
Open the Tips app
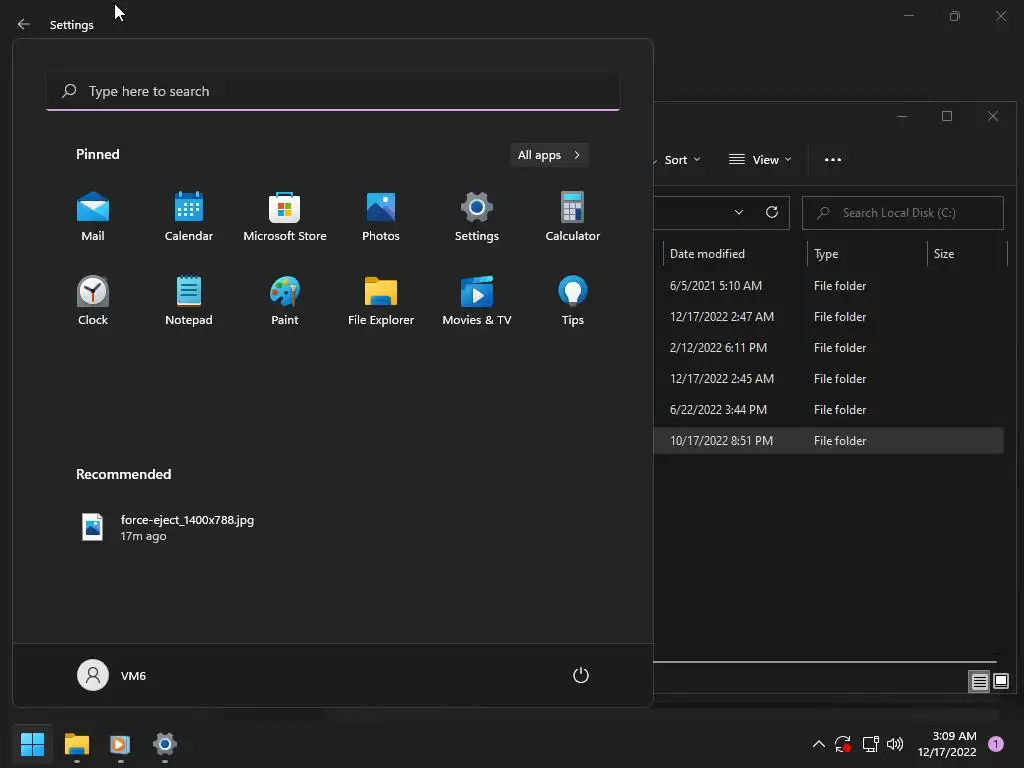(573, 300)
